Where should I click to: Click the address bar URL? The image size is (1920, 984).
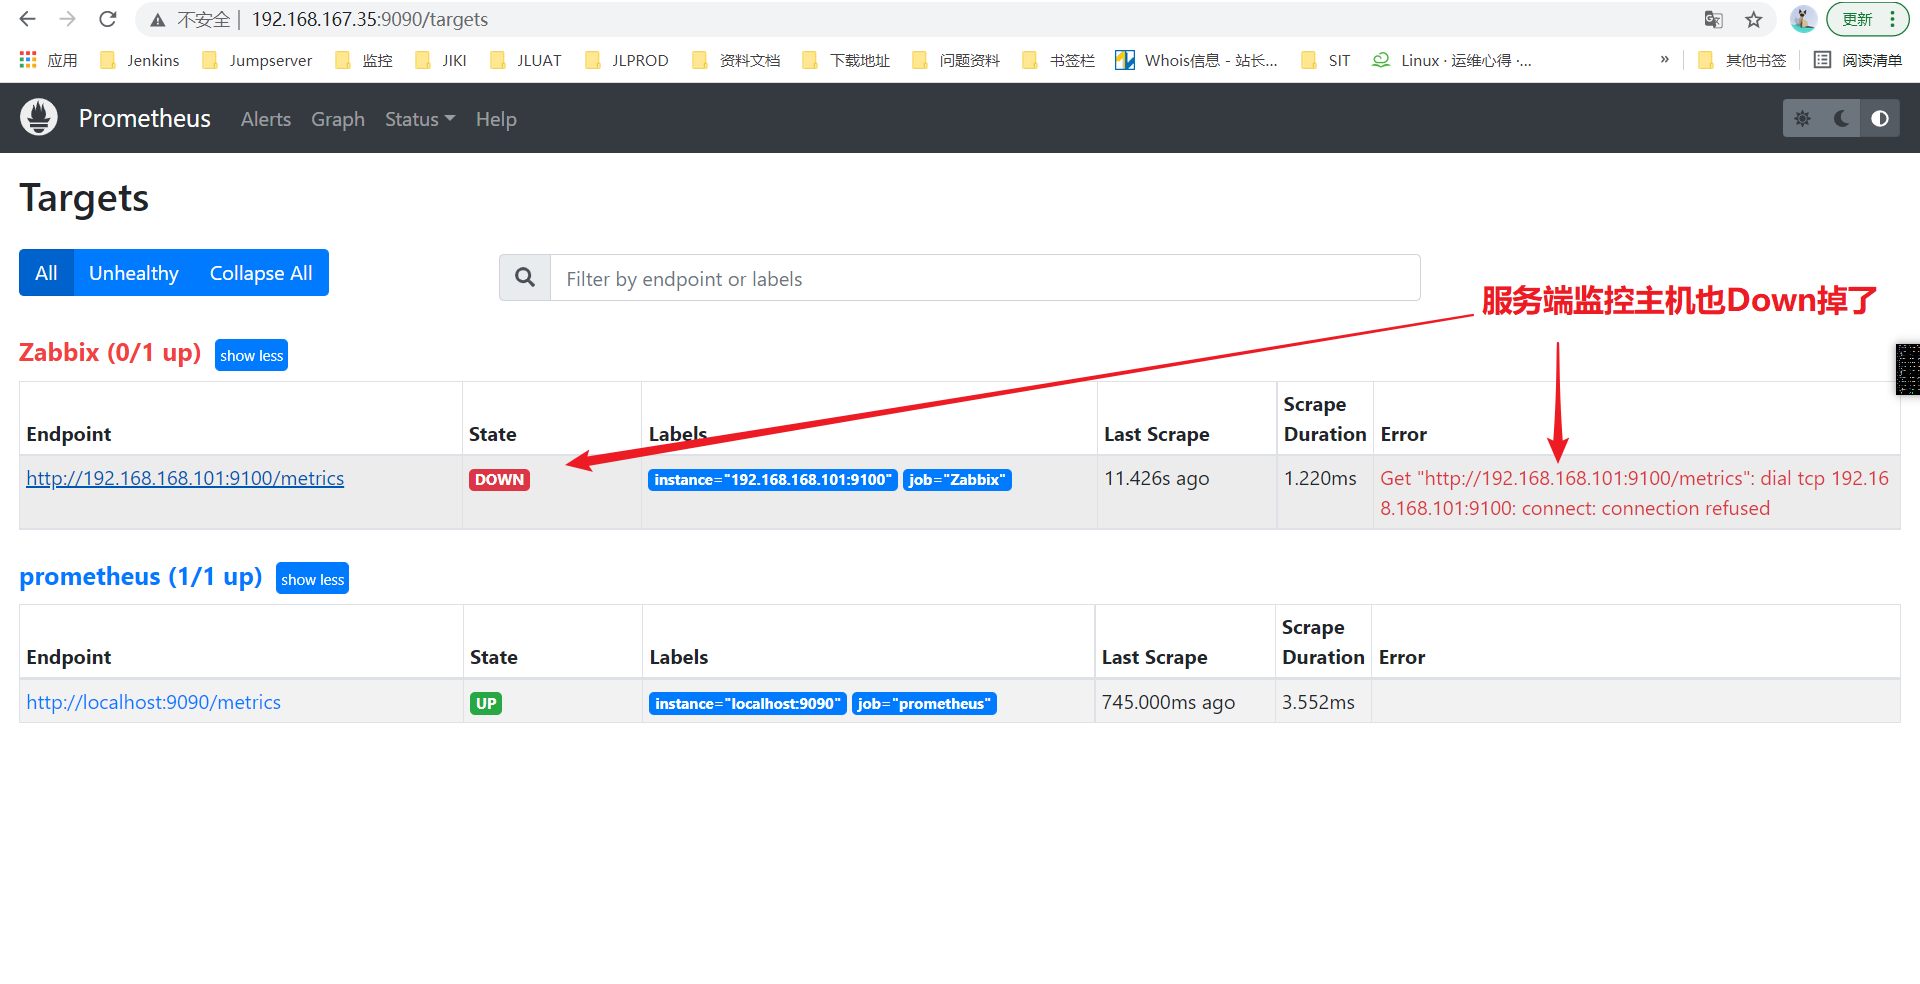(x=370, y=19)
